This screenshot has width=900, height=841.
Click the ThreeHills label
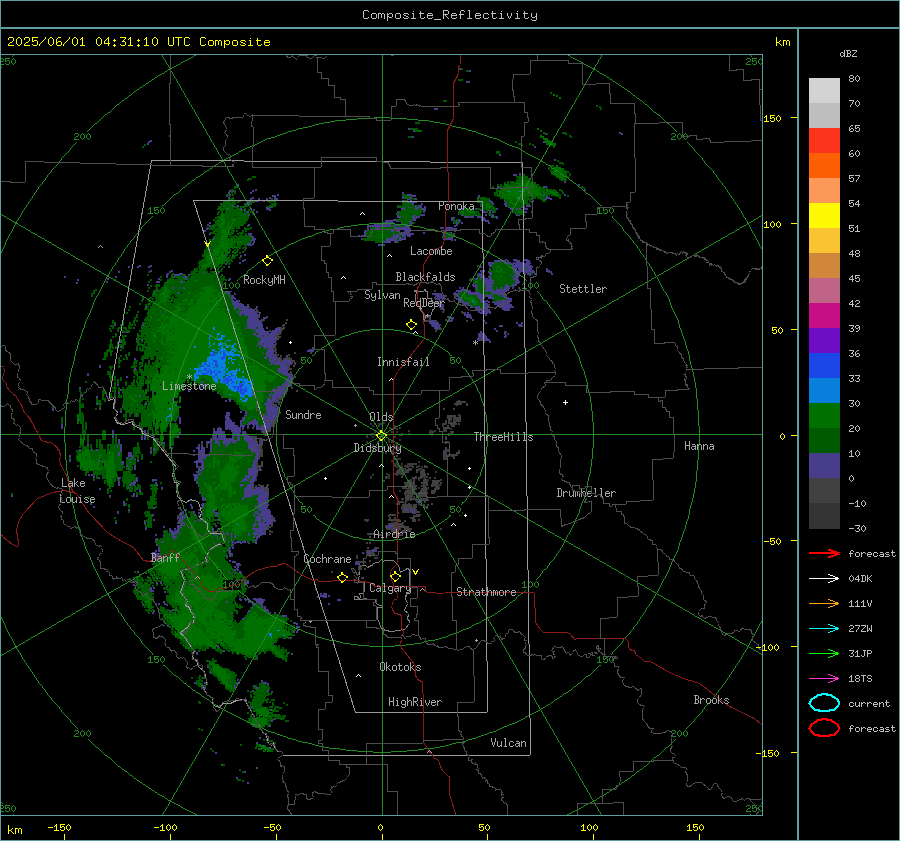(503, 437)
